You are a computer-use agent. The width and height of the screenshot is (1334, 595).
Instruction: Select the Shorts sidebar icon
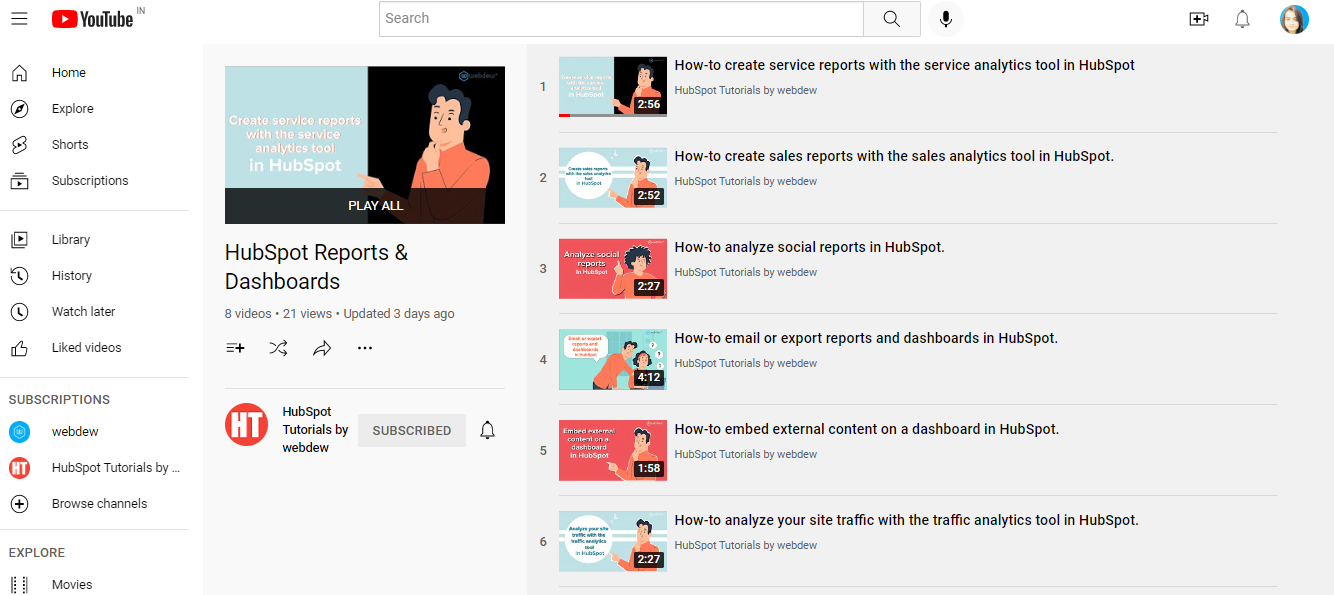[x=20, y=144]
